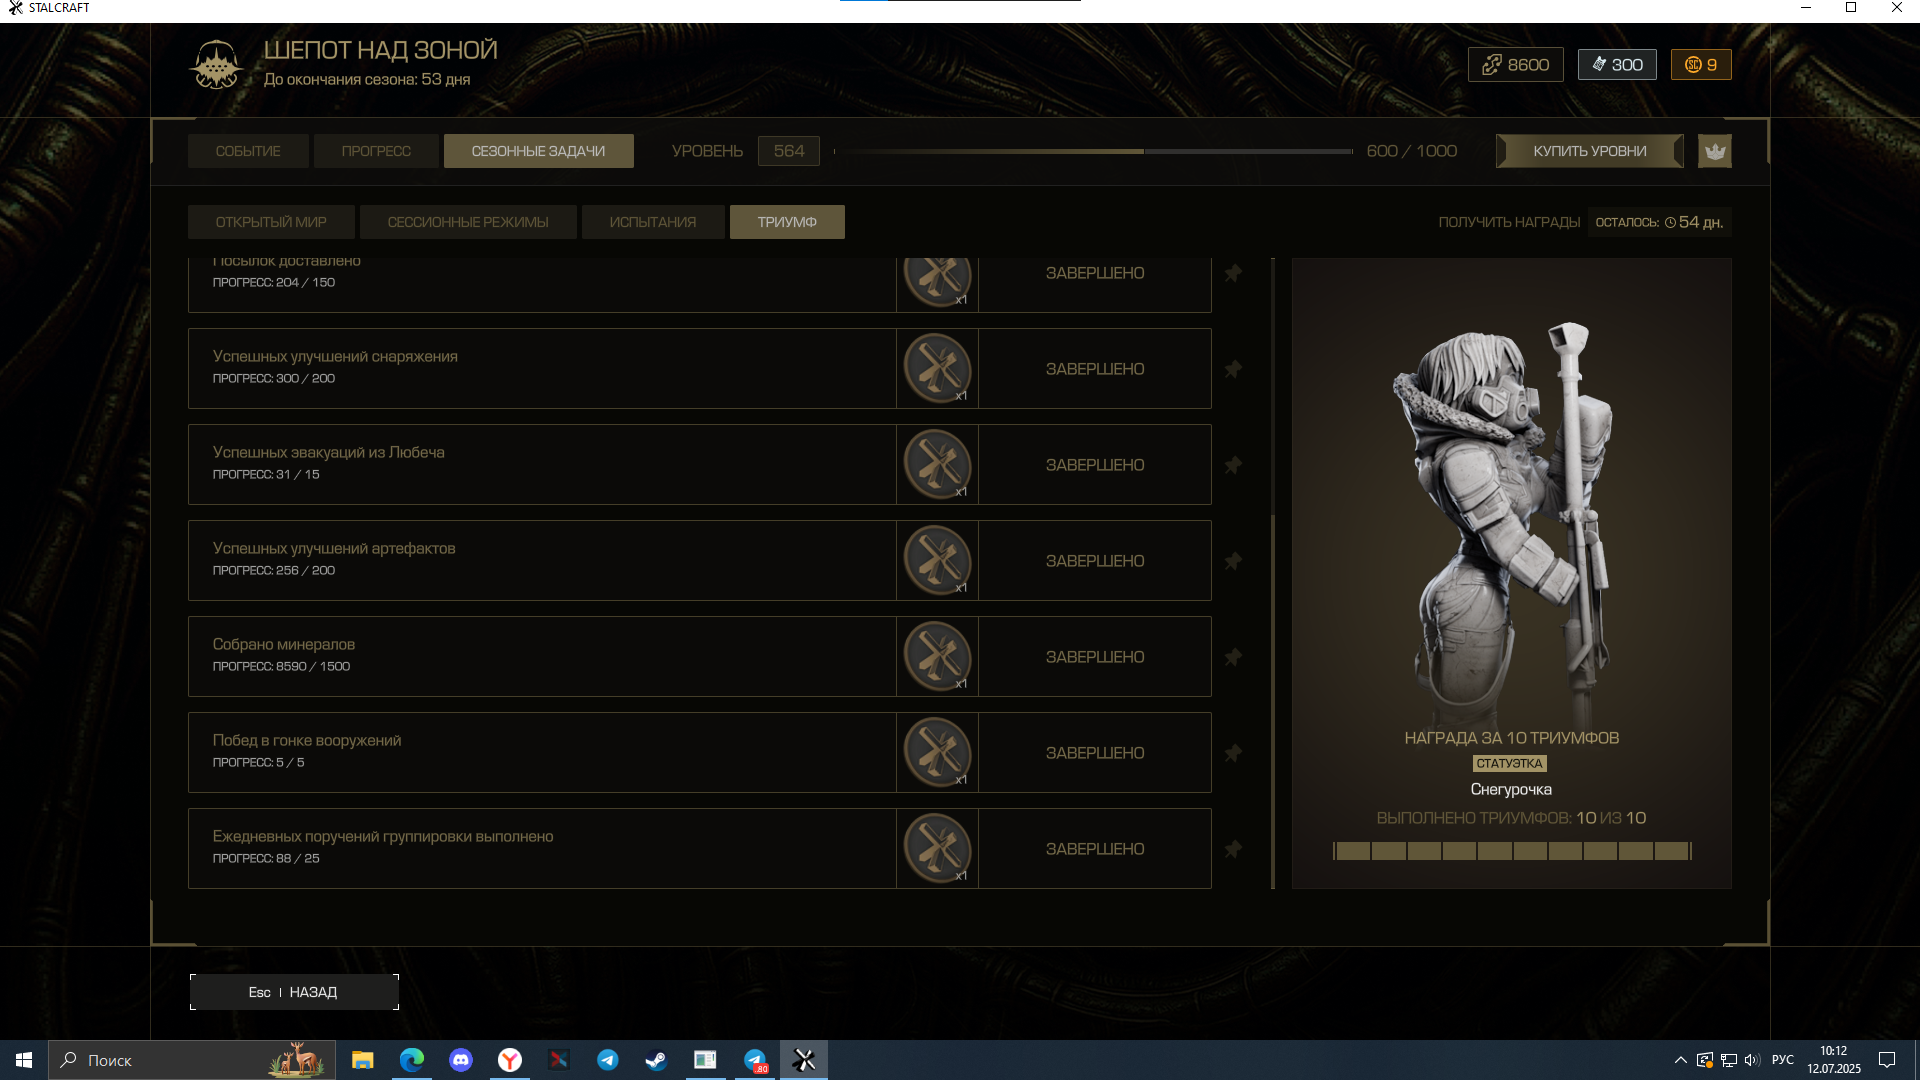Pin the 'Собрано минералов' task
The width and height of the screenshot is (1920, 1080).
tap(1233, 657)
